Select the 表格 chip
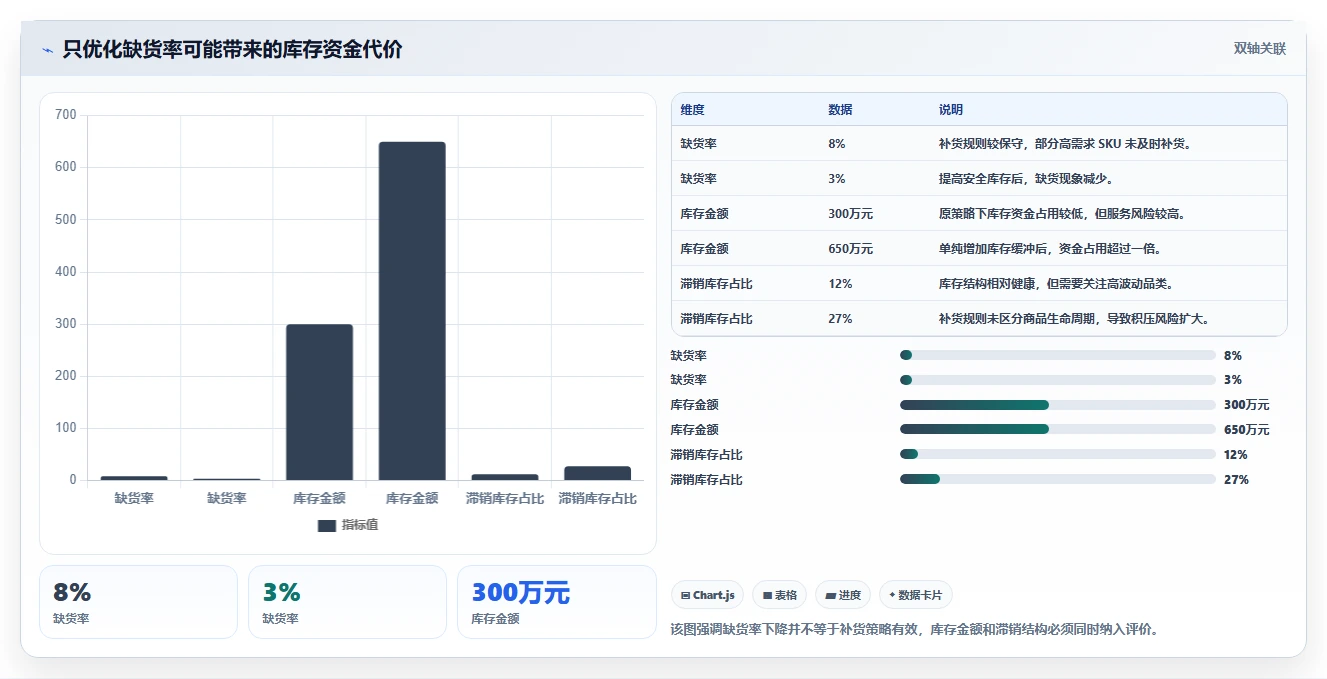This screenshot has width=1327, height=679. 779,595
